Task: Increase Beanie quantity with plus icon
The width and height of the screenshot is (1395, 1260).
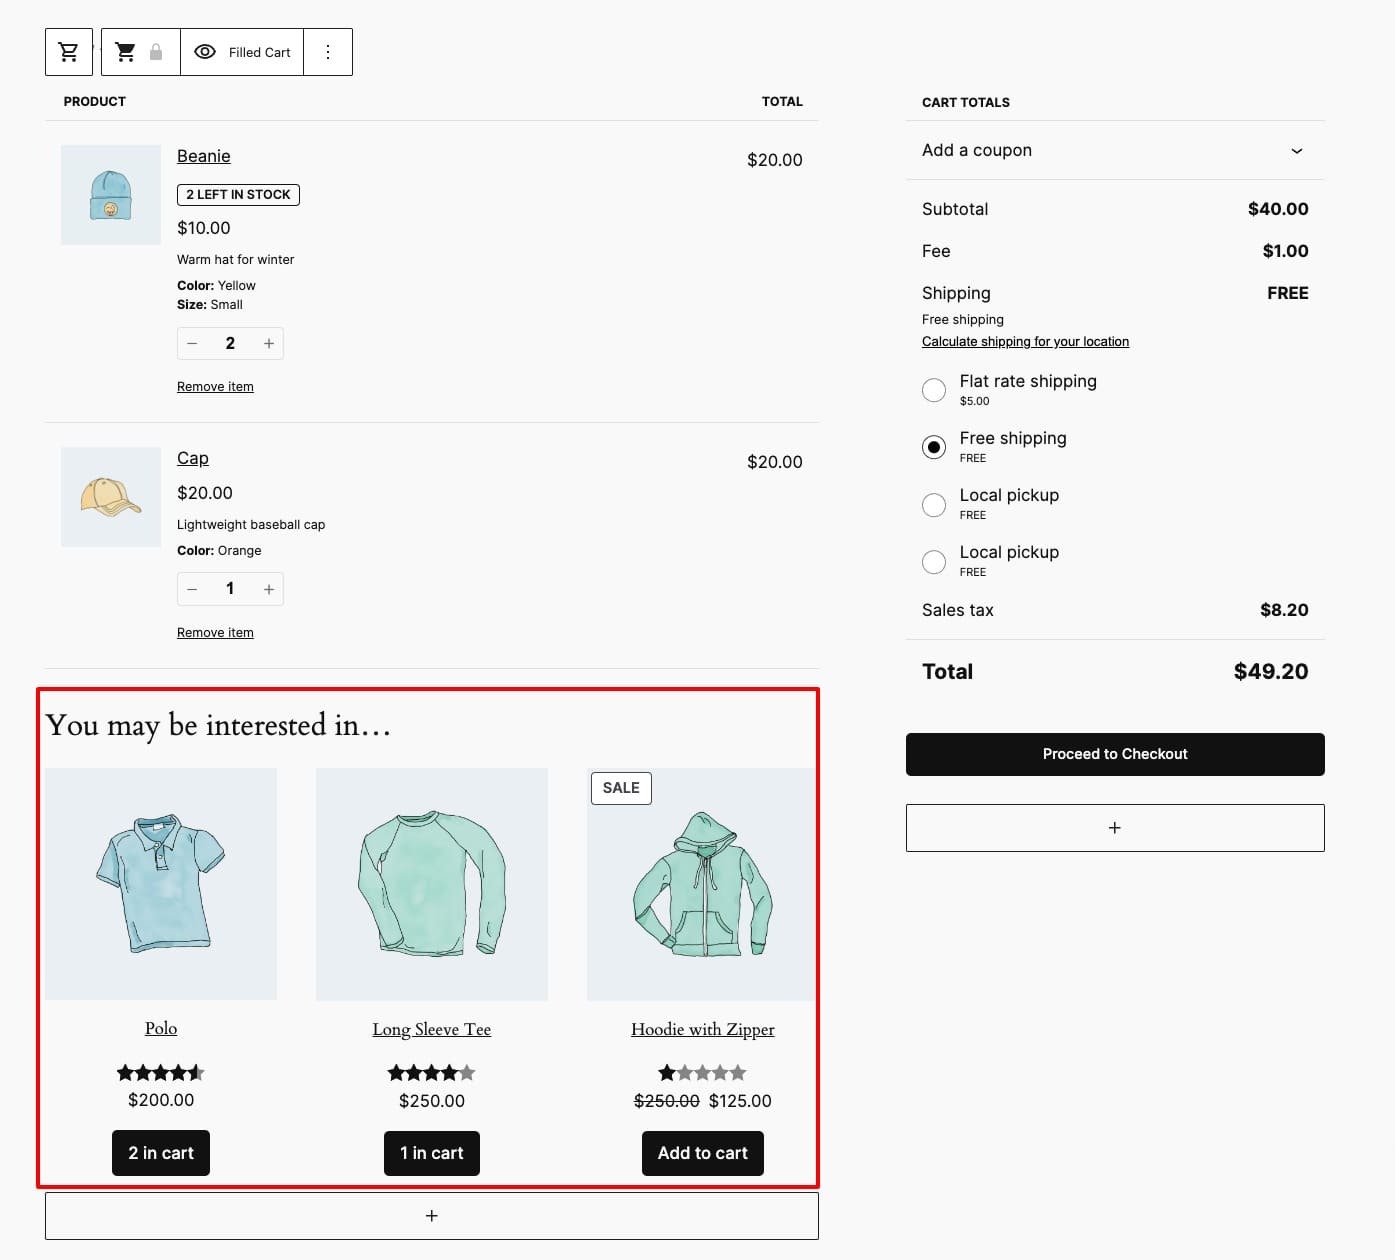Action: [x=269, y=344]
